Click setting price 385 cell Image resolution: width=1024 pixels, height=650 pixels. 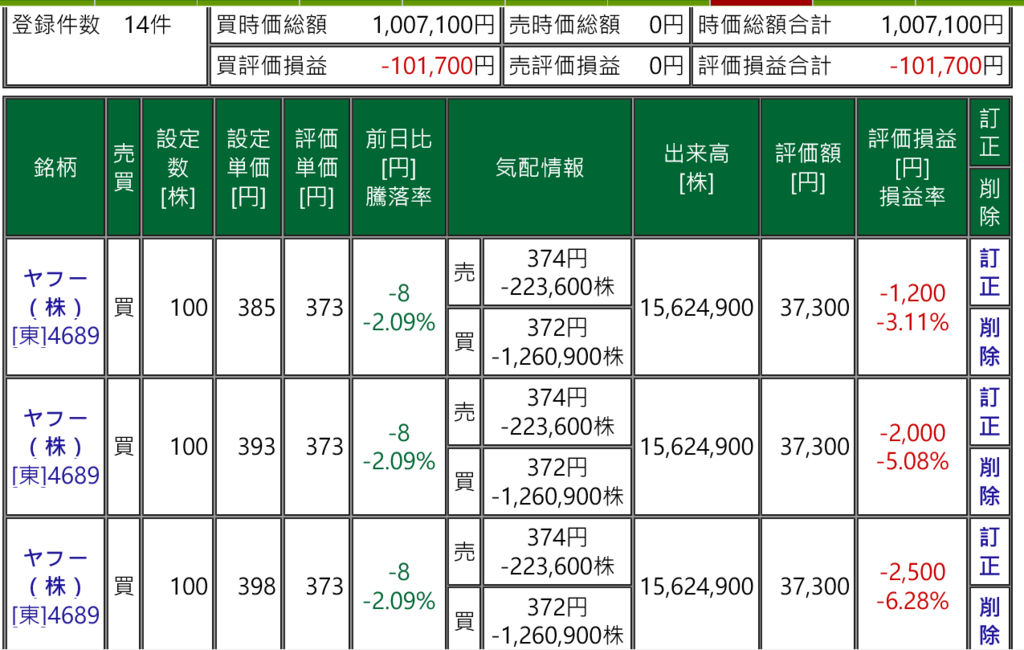[x=249, y=307]
